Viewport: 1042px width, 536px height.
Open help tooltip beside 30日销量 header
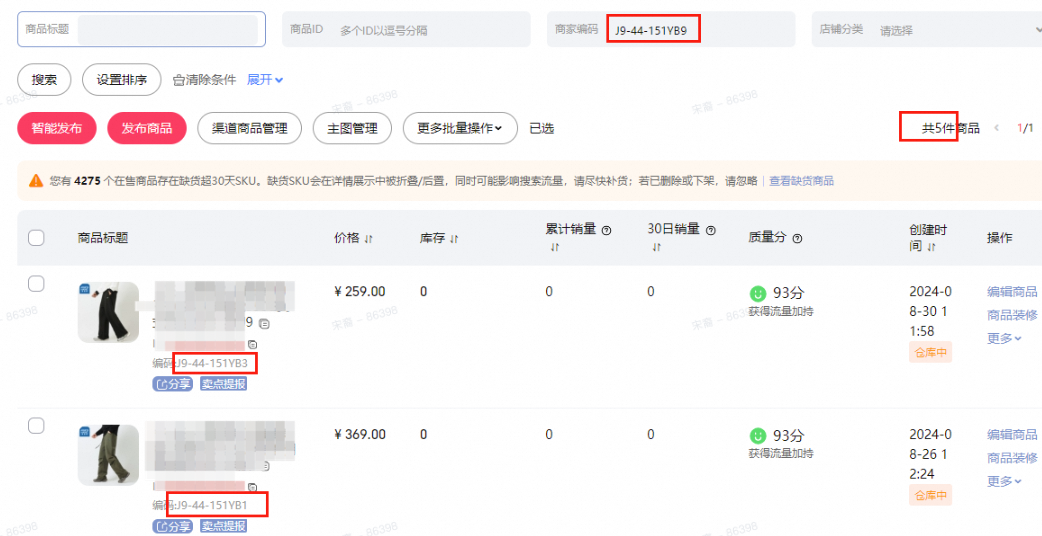click(710, 230)
